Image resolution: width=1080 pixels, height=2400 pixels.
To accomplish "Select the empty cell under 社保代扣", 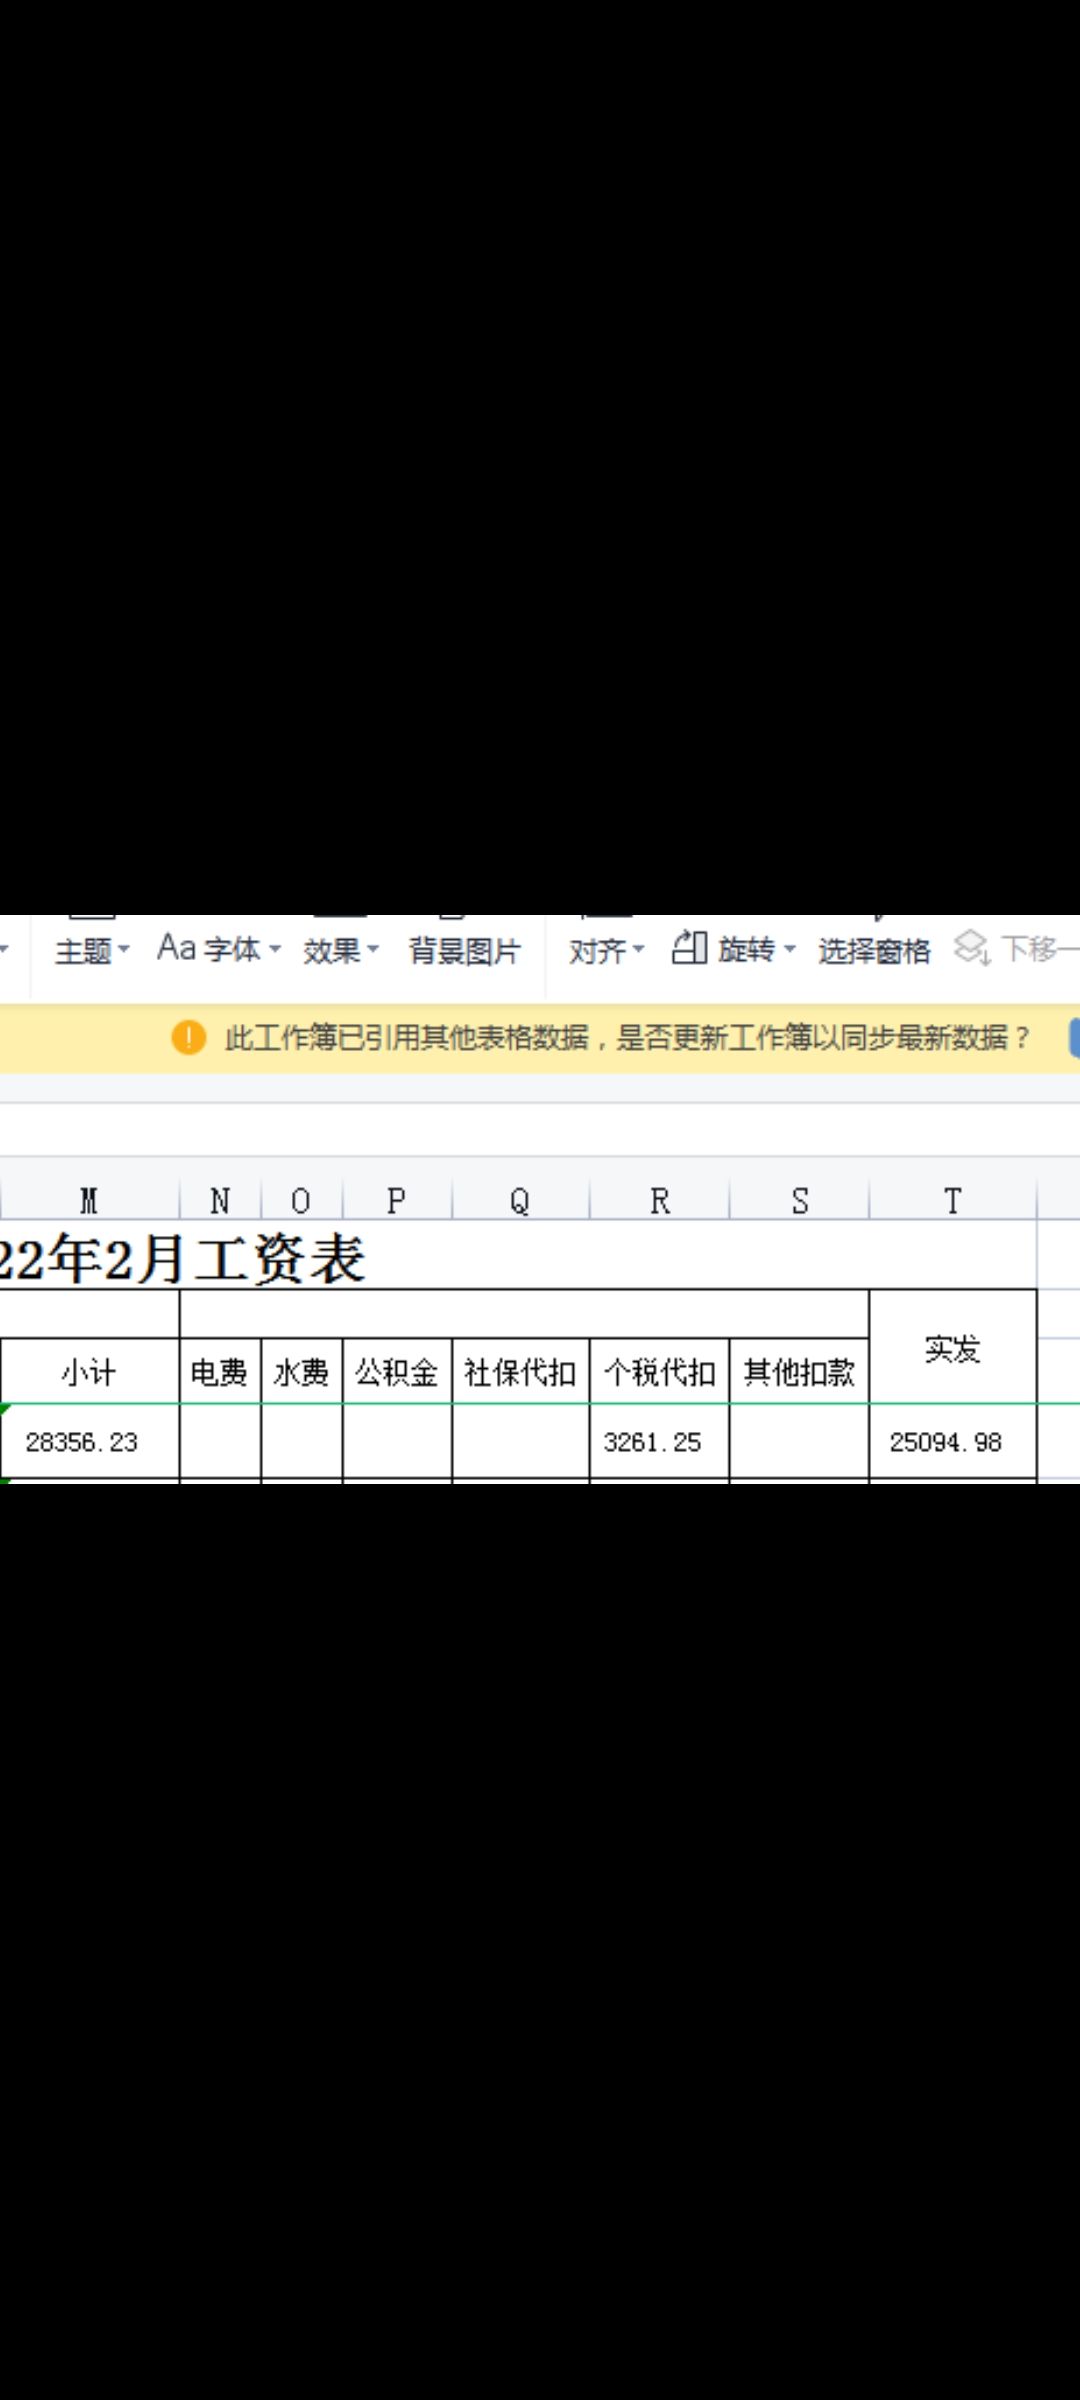I will [x=520, y=1441].
